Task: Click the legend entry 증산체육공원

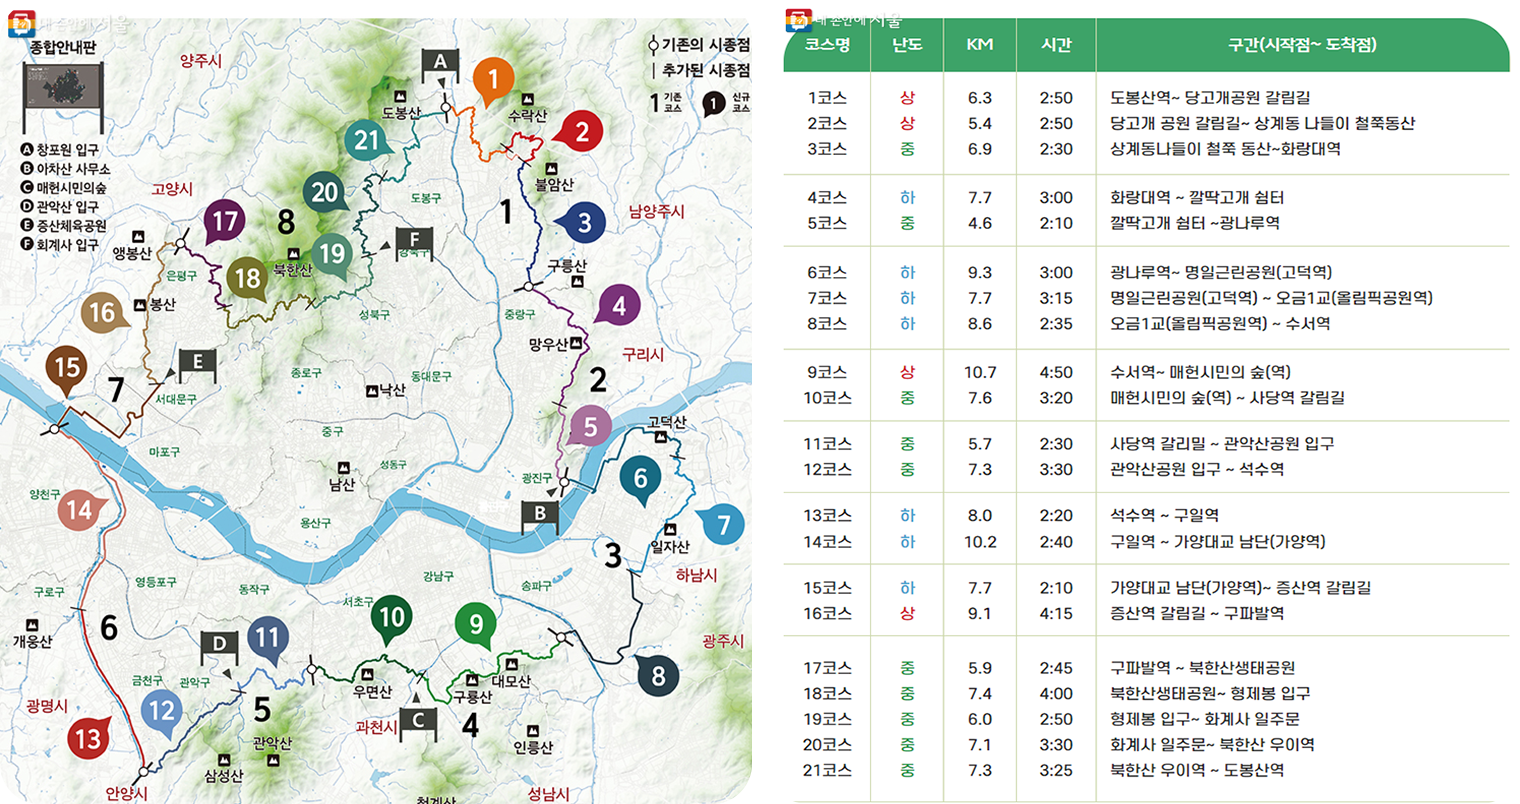Action: click(x=71, y=226)
